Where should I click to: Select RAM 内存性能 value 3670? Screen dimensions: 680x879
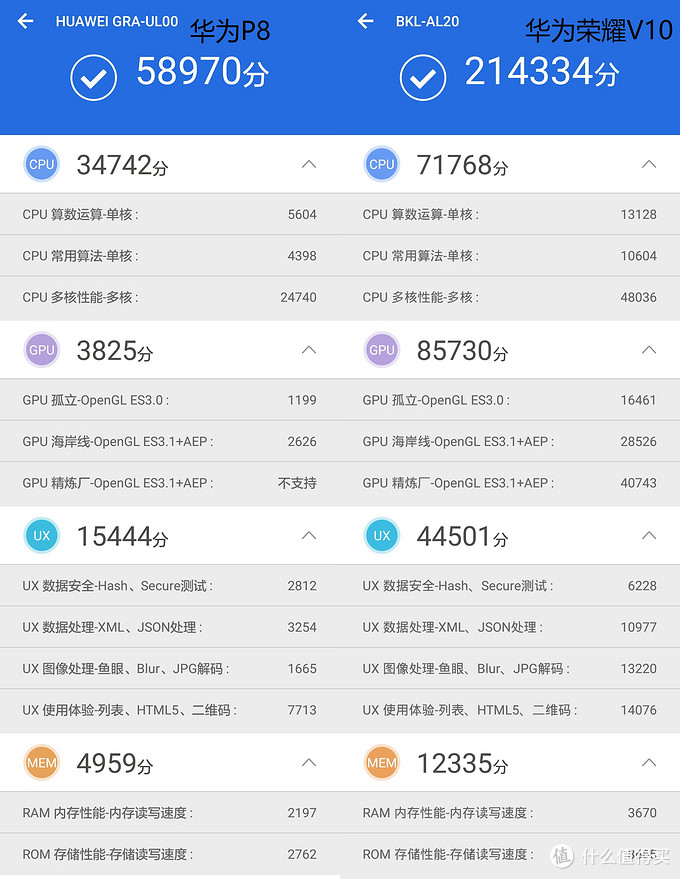[642, 812]
